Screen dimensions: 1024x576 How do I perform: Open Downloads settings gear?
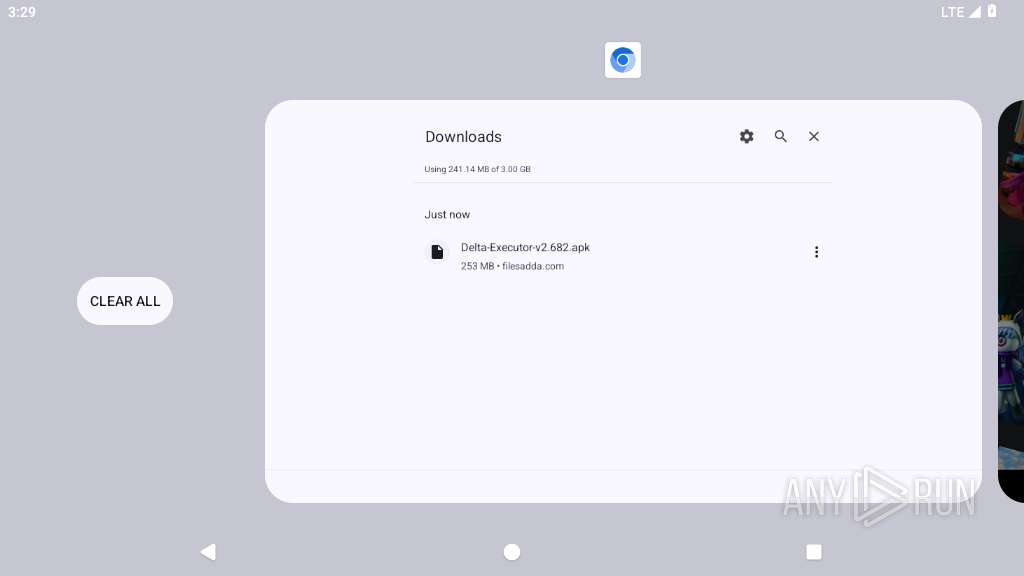point(746,136)
